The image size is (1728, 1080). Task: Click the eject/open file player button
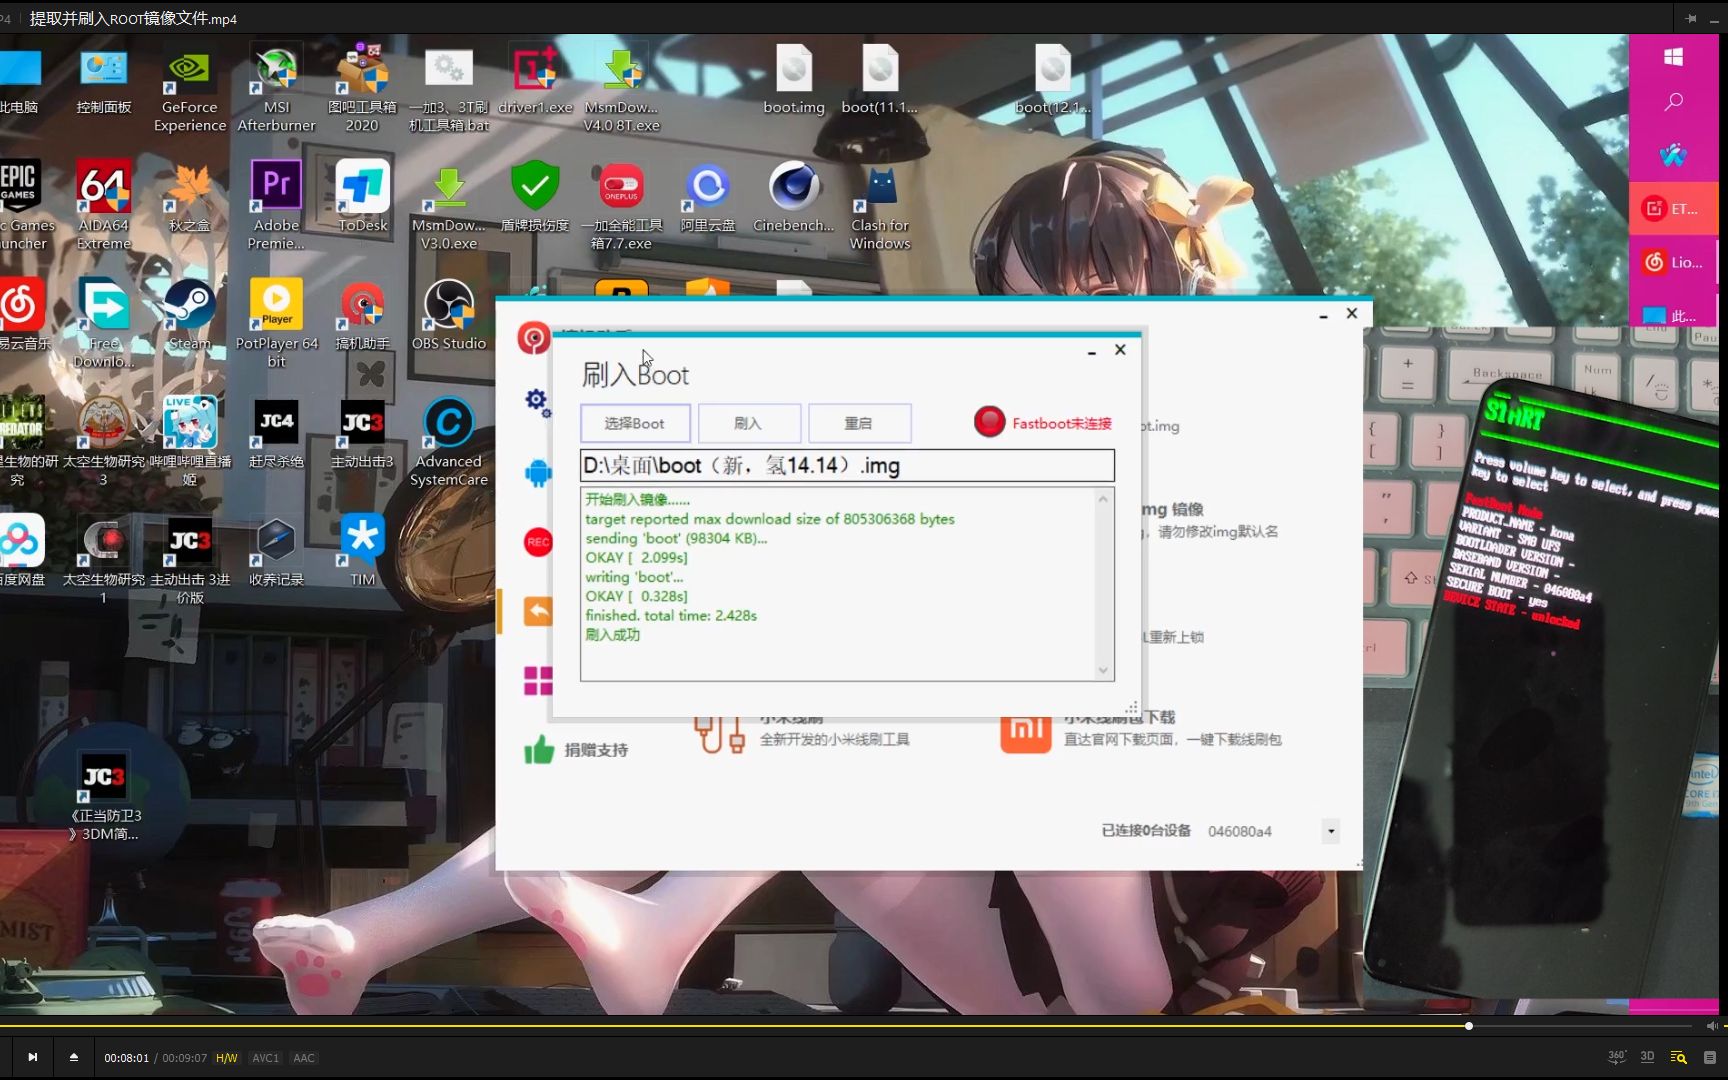(x=74, y=1057)
